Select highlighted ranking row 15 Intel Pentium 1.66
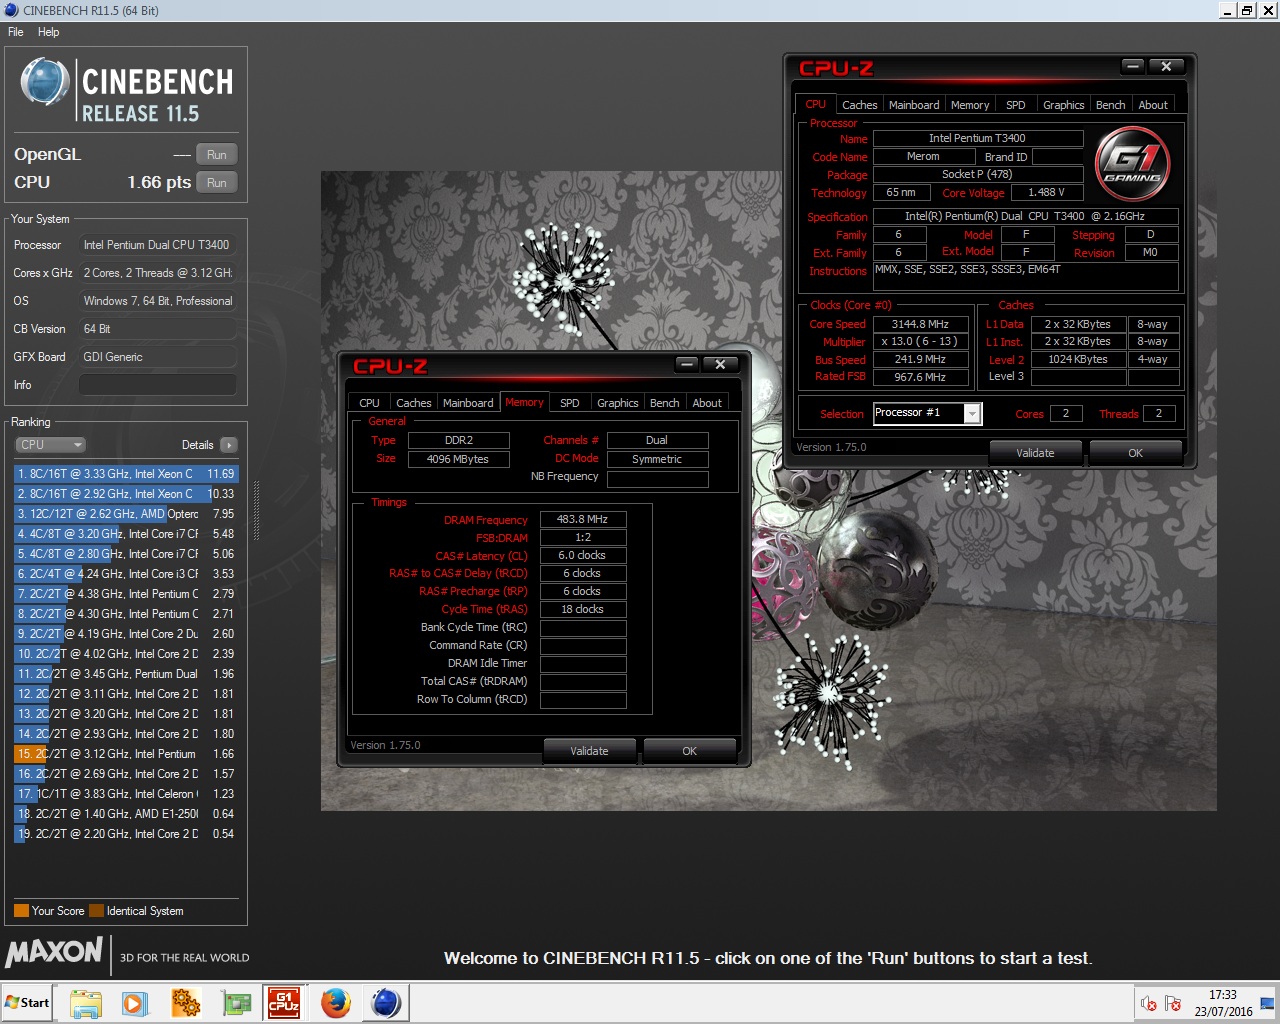The width and height of the screenshot is (1280, 1024). tap(126, 754)
